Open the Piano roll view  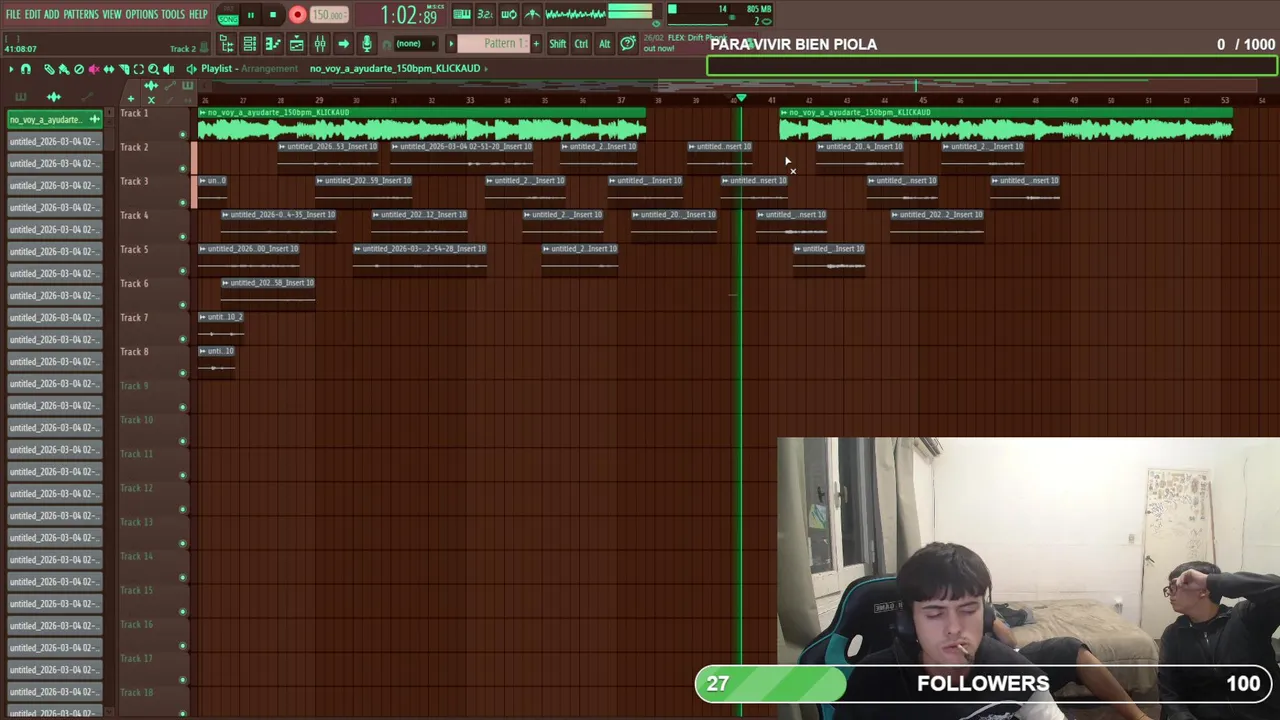pos(272,44)
